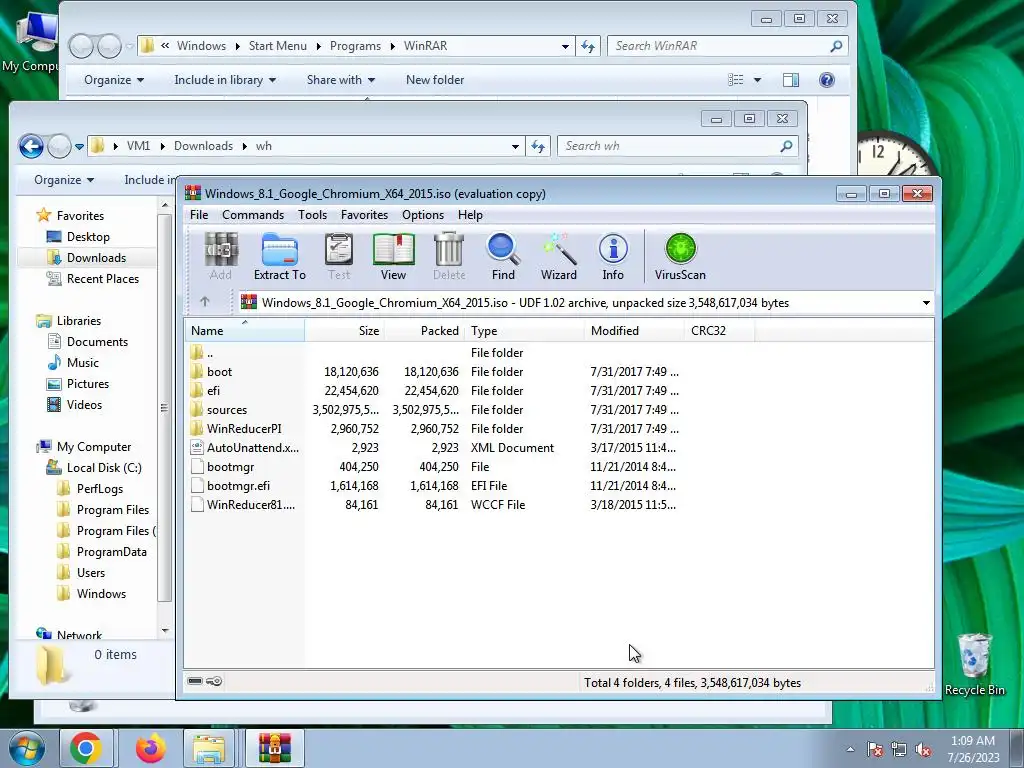Screen dimensions: 1024x768
Task: Switch to WinRAR taskbar icon
Action: click(x=274, y=748)
